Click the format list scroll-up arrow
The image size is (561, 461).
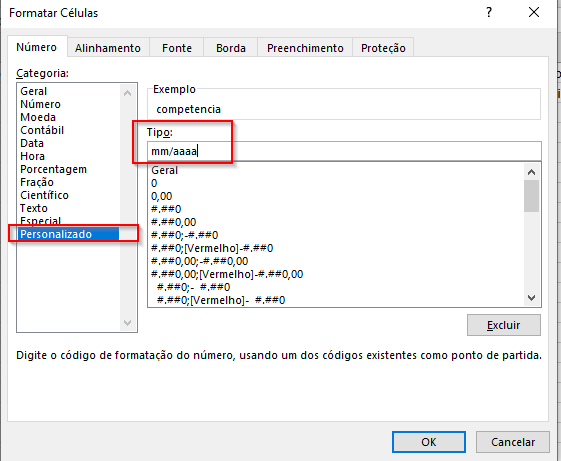coord(532,172)
